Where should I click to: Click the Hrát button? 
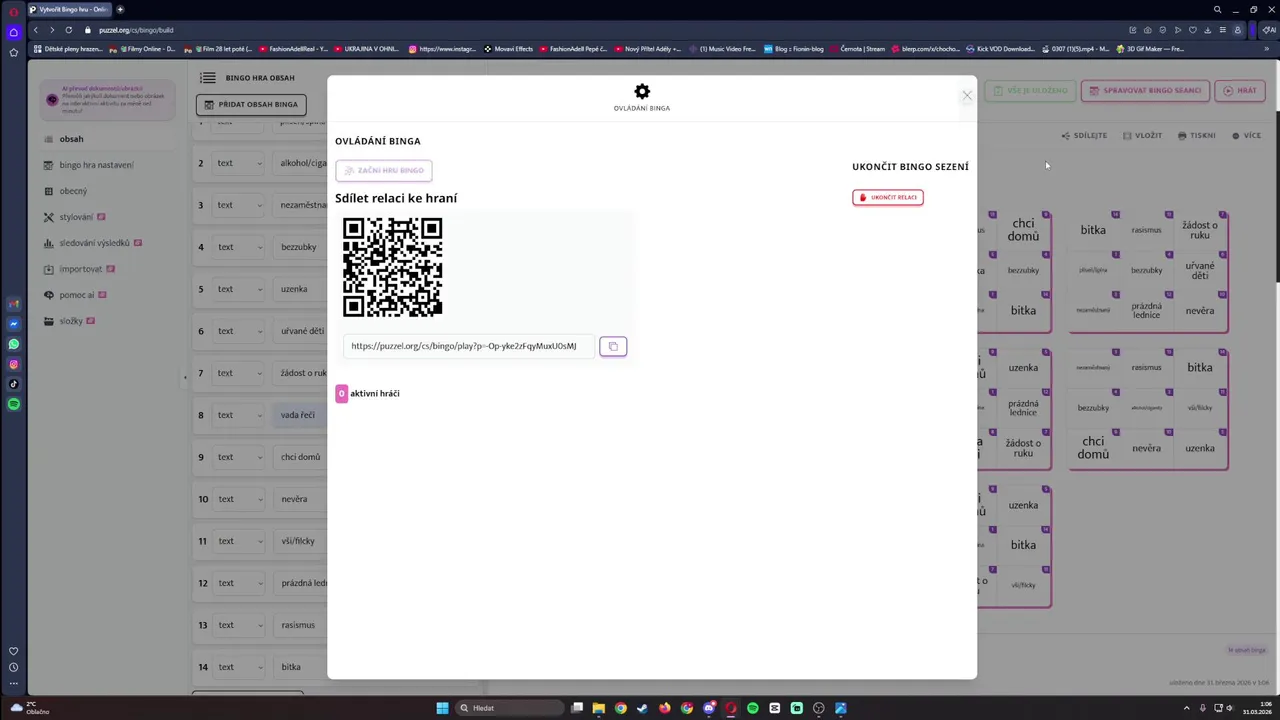coord(1240,90)
